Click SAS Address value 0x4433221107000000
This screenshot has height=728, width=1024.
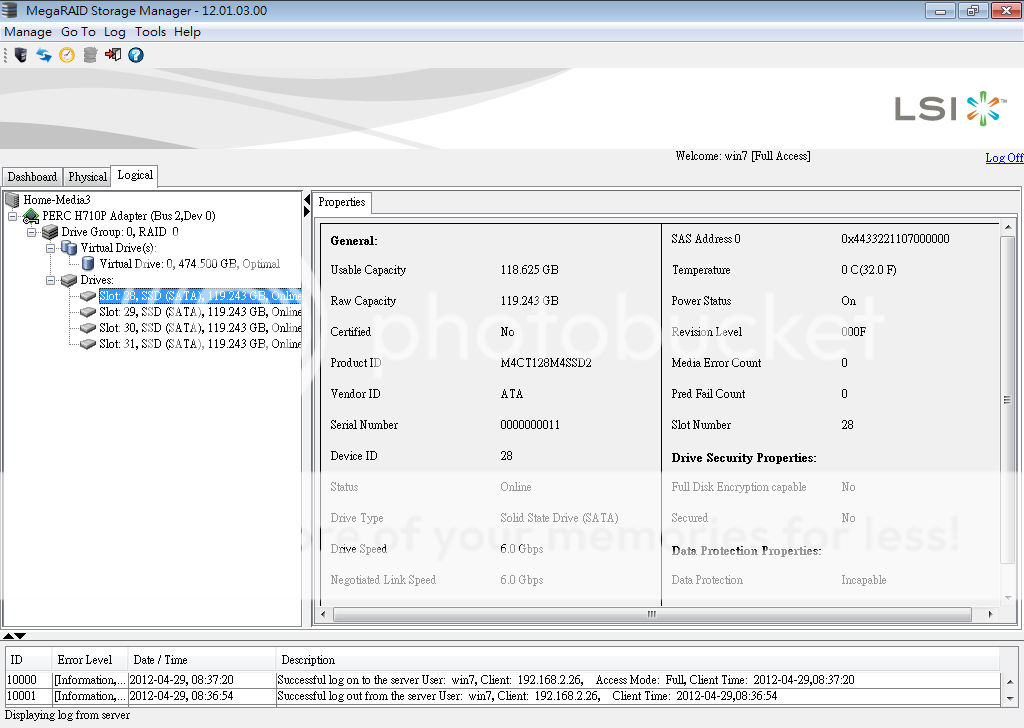click(895, 239)
